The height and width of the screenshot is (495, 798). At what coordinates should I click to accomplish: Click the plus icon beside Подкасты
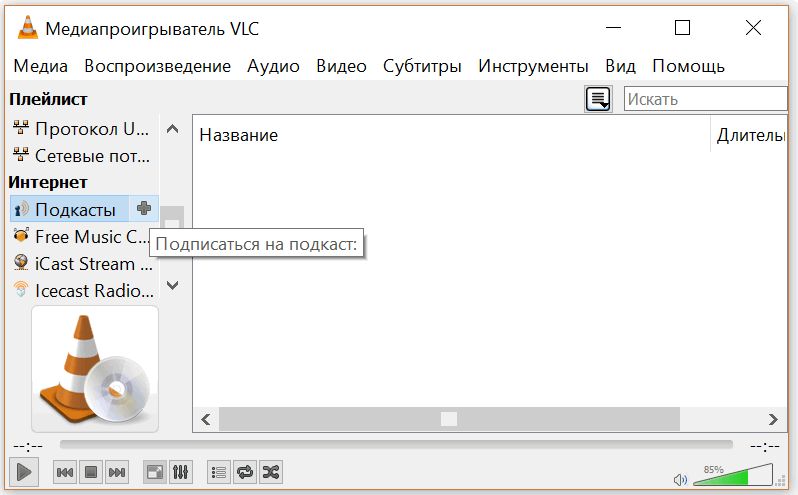[x=144, y=208]
